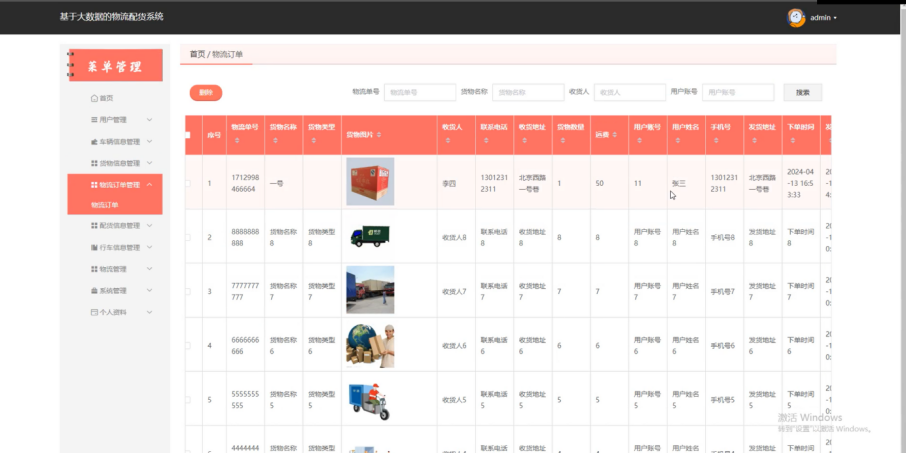Sort table by 下单时间 column arrows

(x=792, y=140)
